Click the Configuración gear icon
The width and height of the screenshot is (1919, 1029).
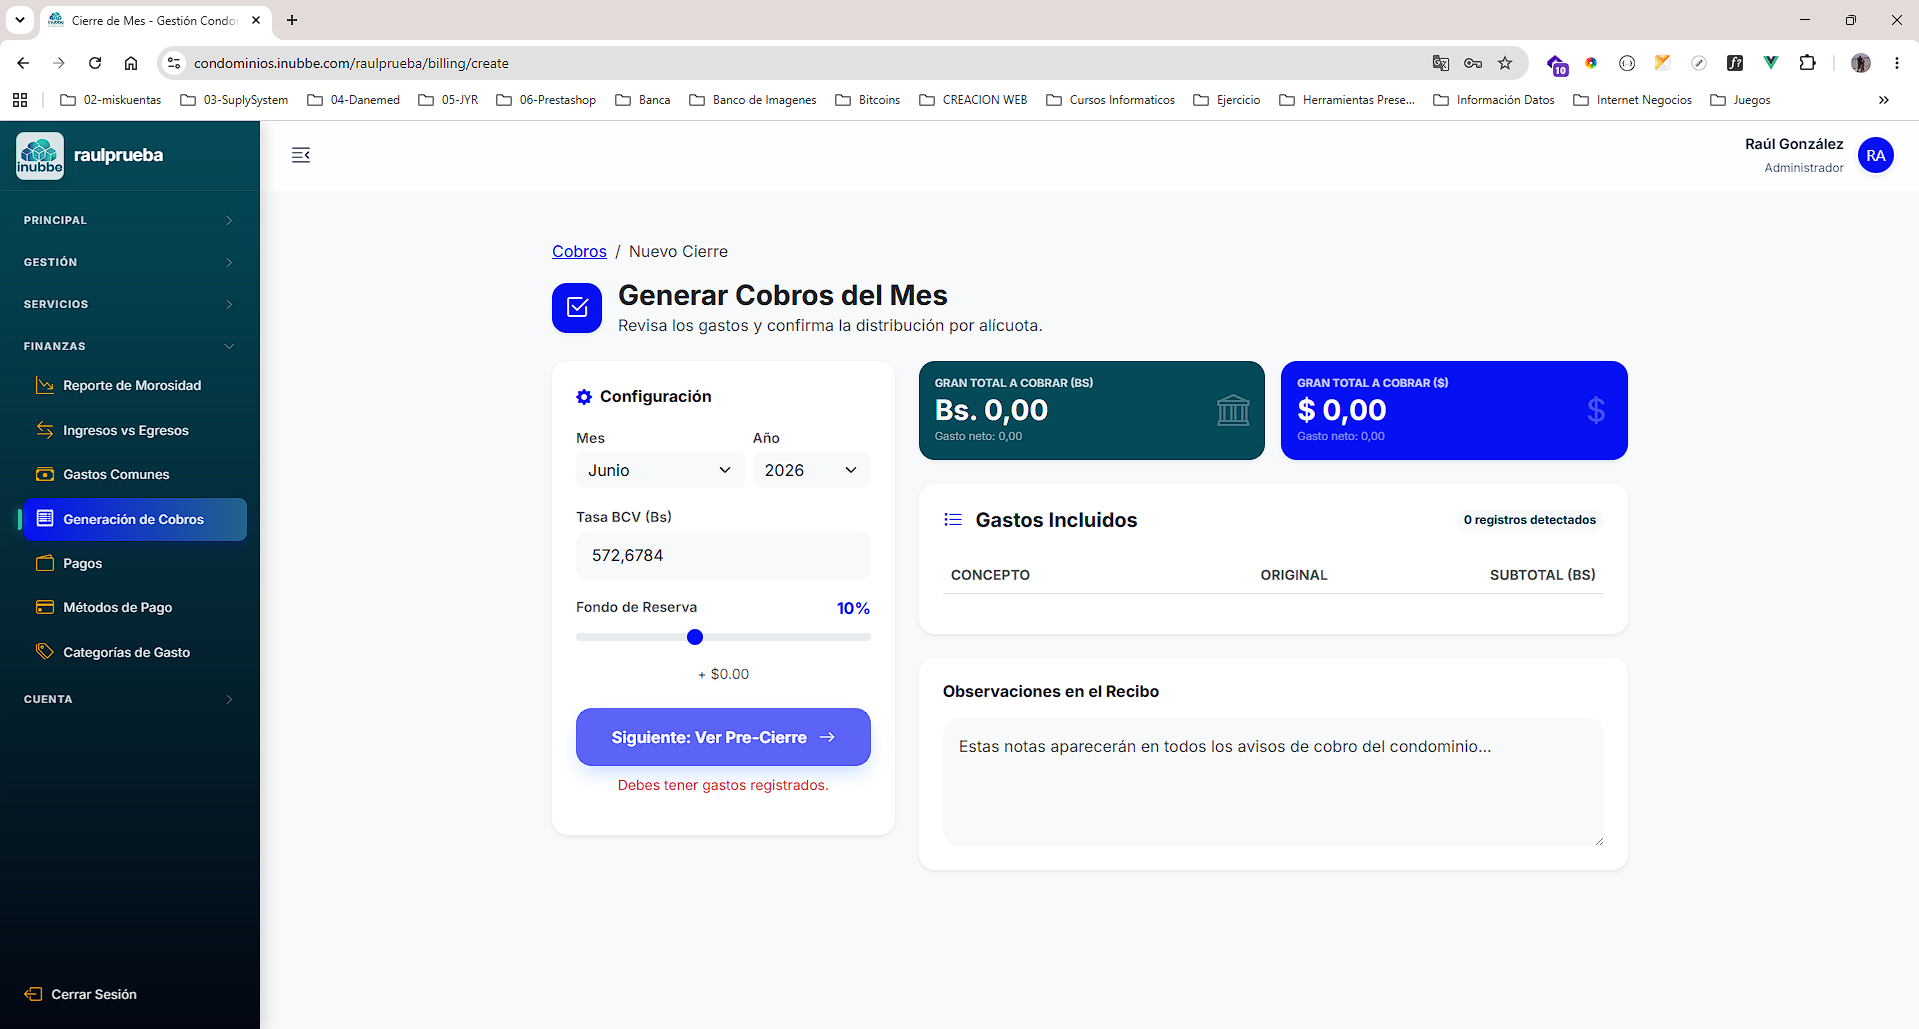(584, 397)
